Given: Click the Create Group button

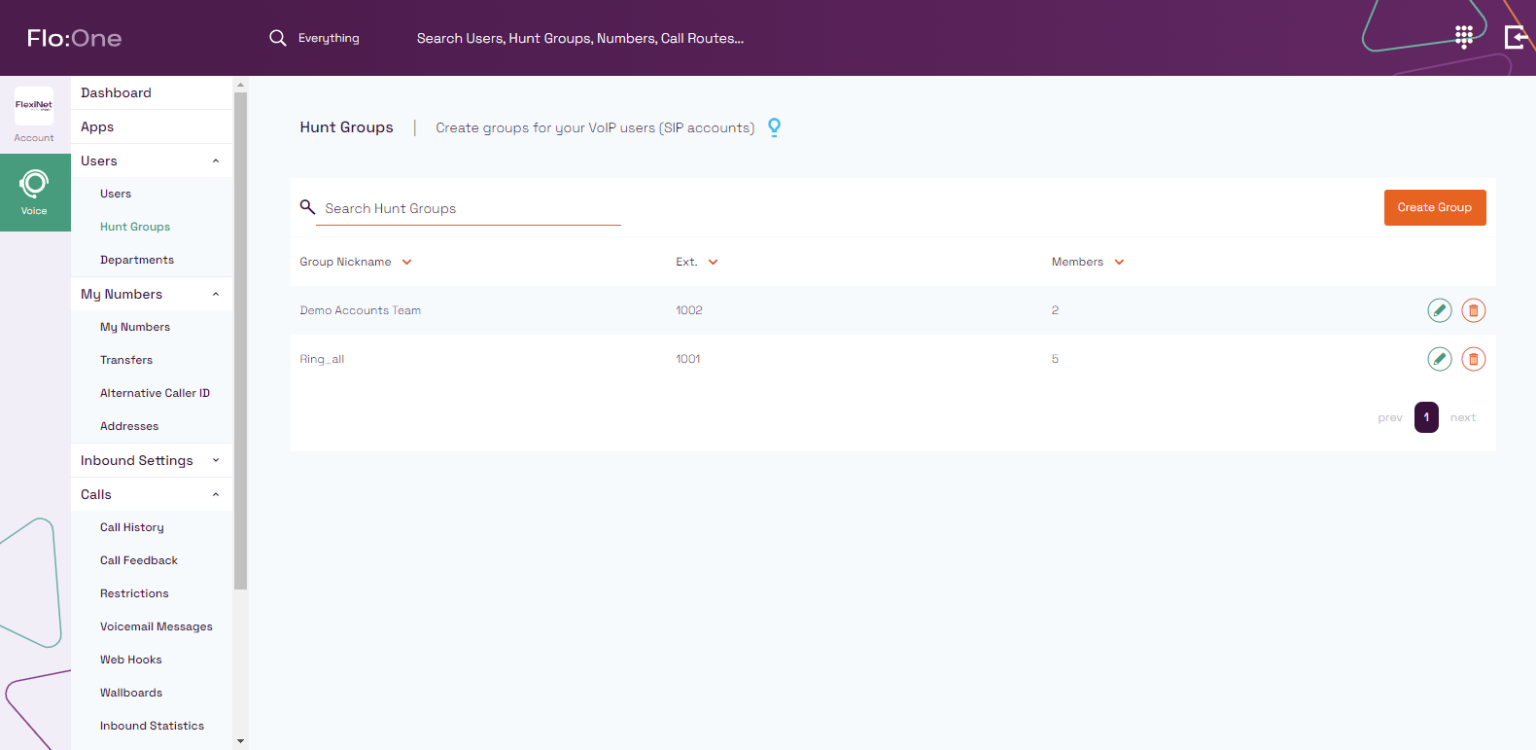Looking at the screenshot, I should (1434, 207).
